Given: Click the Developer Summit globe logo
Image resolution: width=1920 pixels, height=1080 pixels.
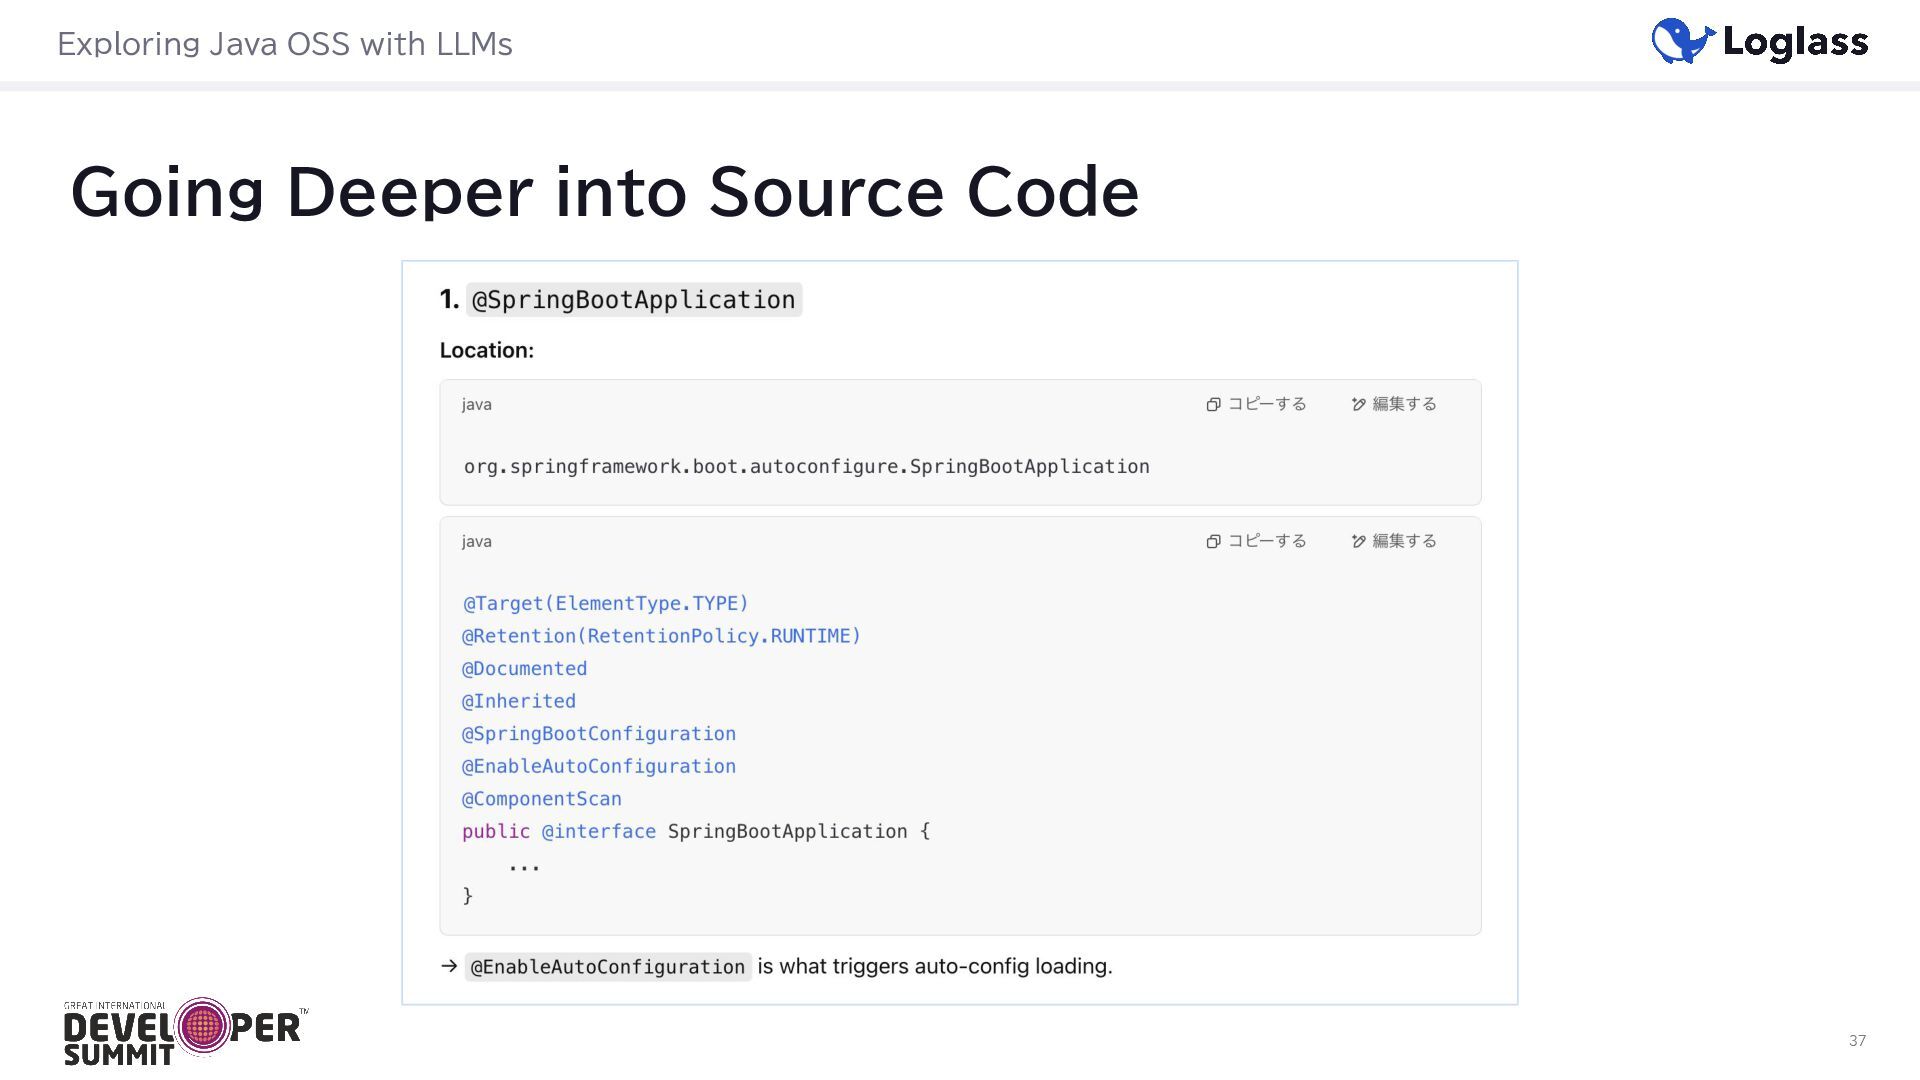Looking at the screenshot, I should [203, 1026].
